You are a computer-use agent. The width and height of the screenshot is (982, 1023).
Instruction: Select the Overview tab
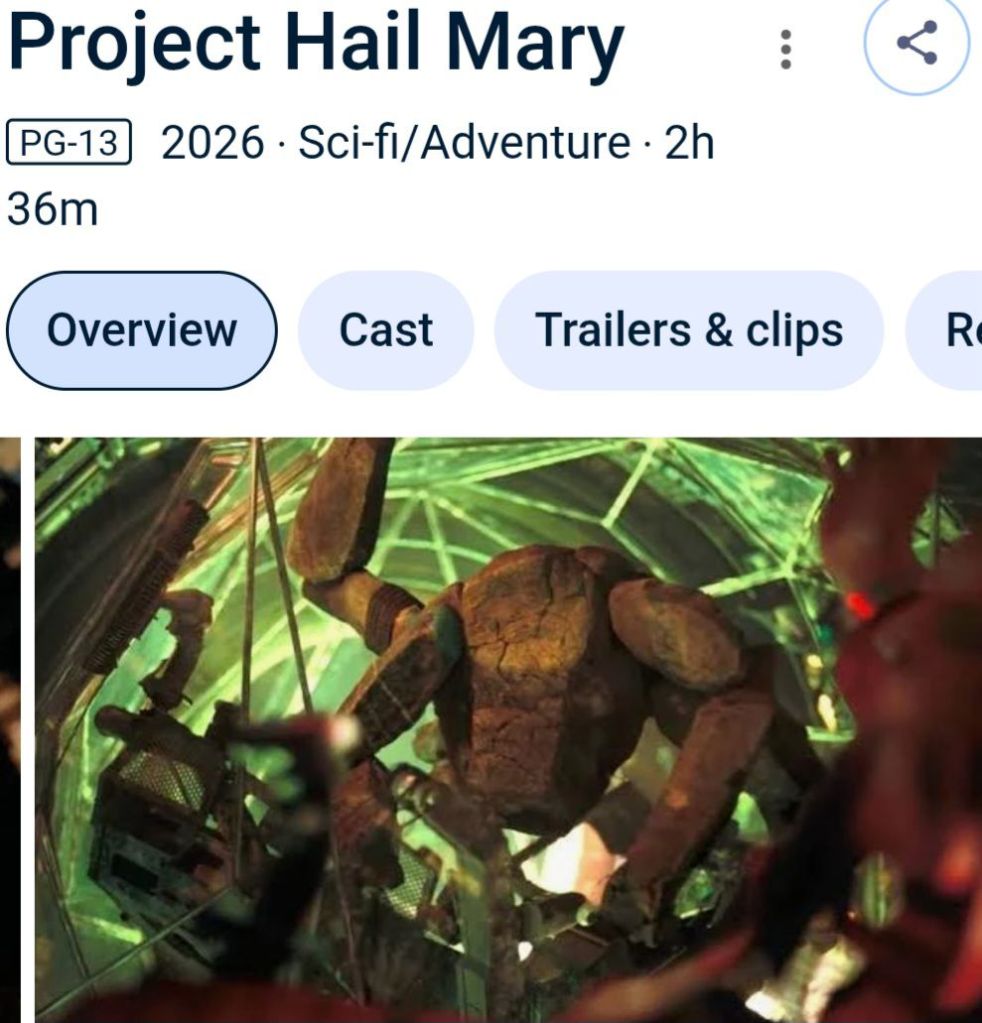[x=142, y=330]
